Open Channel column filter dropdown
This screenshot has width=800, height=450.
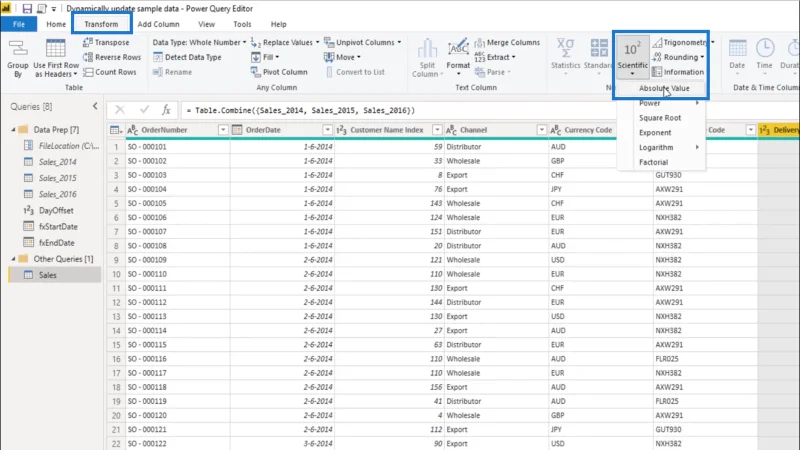click(x=542, y=130)
